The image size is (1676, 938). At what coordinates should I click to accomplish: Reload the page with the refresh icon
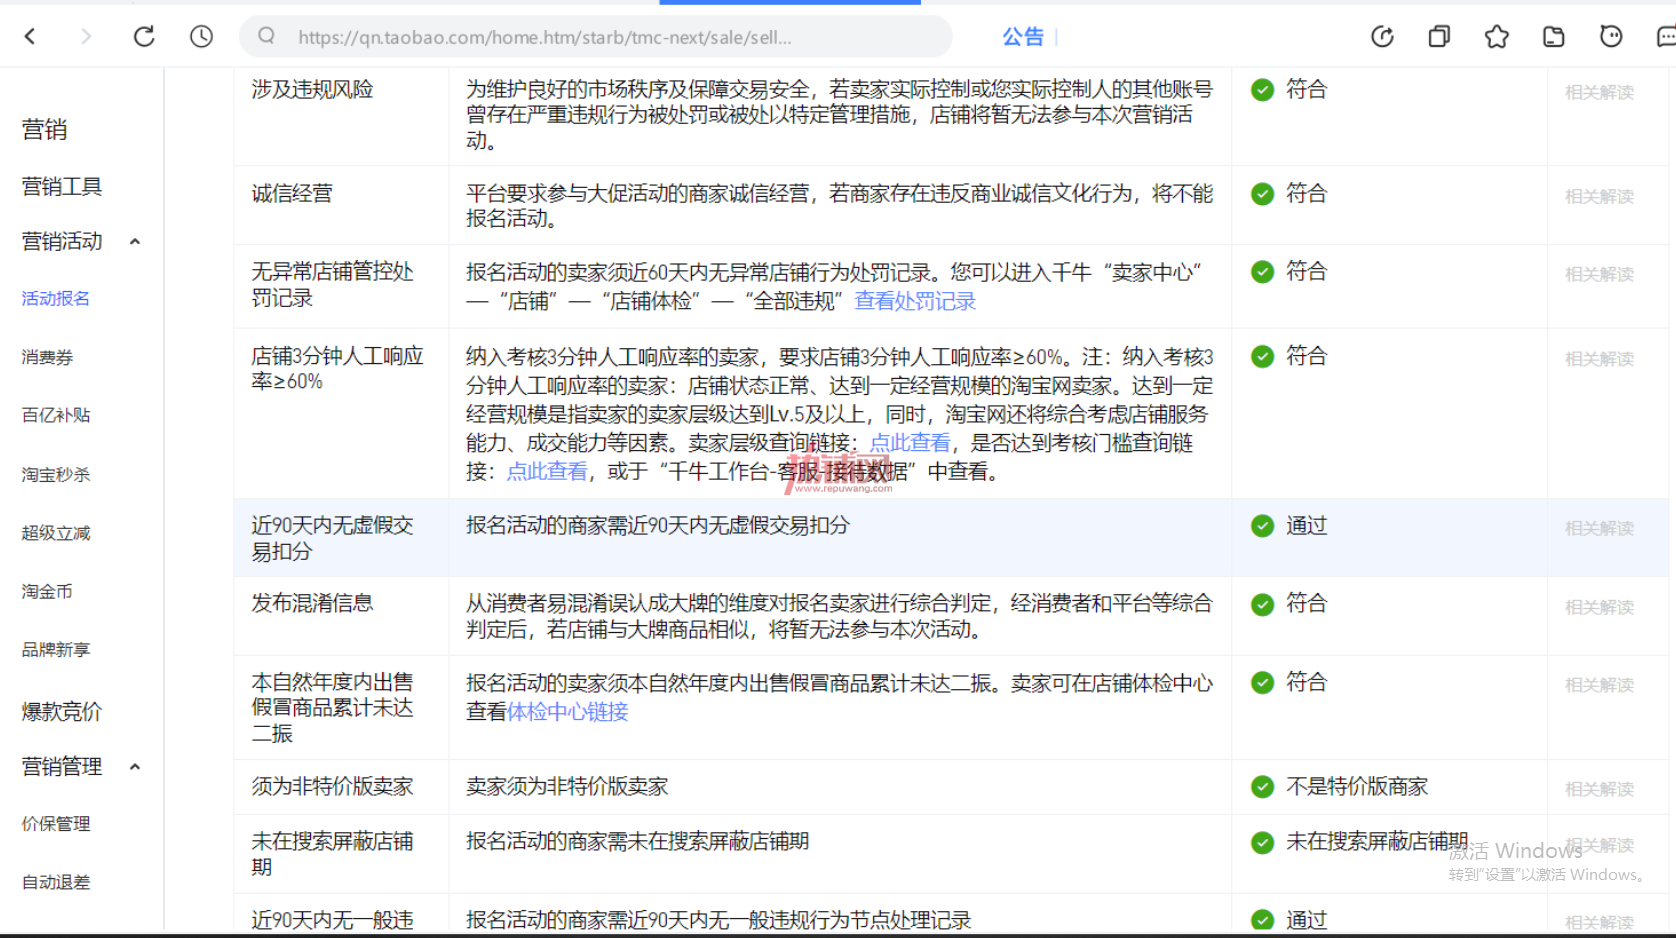[144, 37]
